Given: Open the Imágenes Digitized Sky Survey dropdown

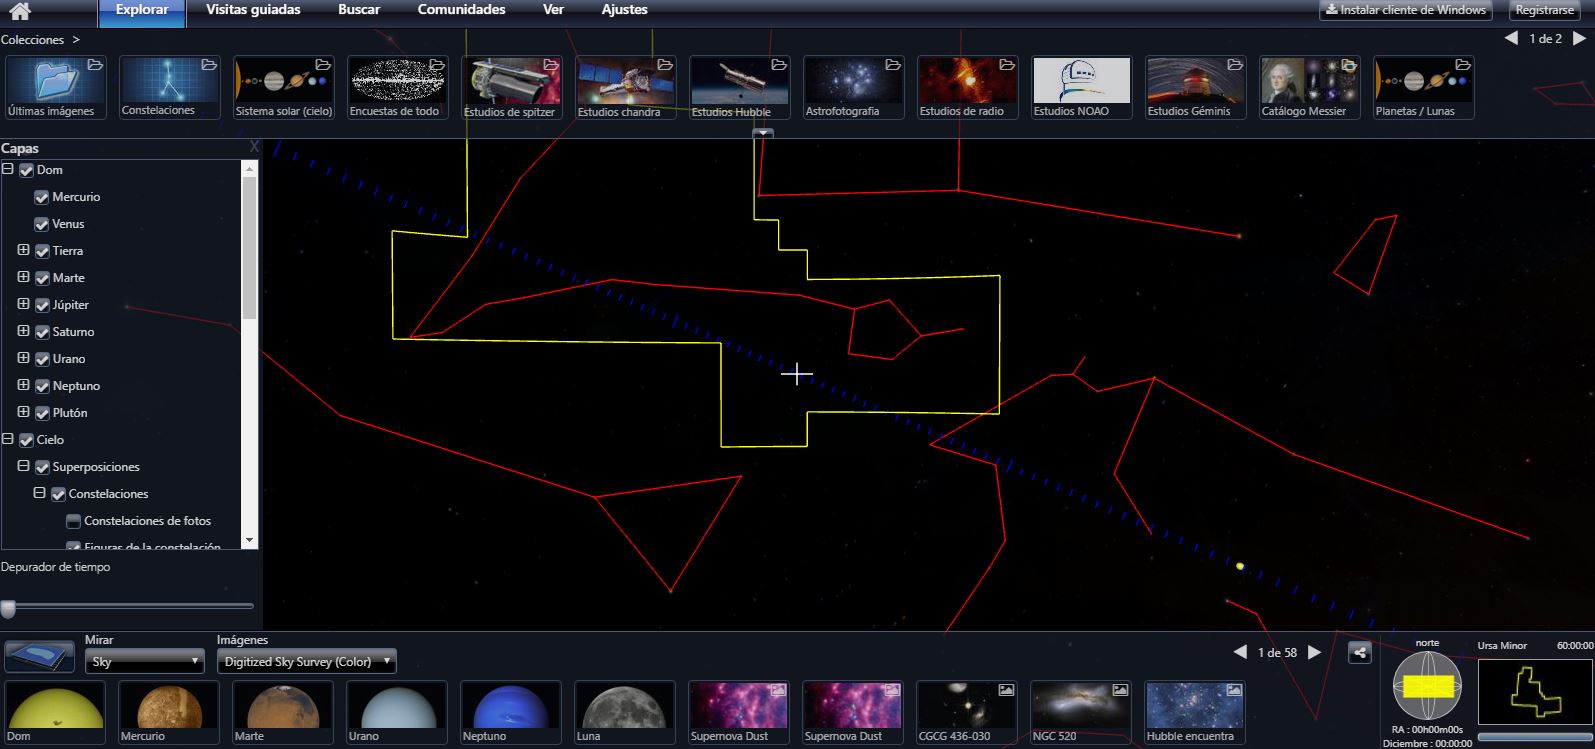Looking at the screenshot, I should [307, 662].
